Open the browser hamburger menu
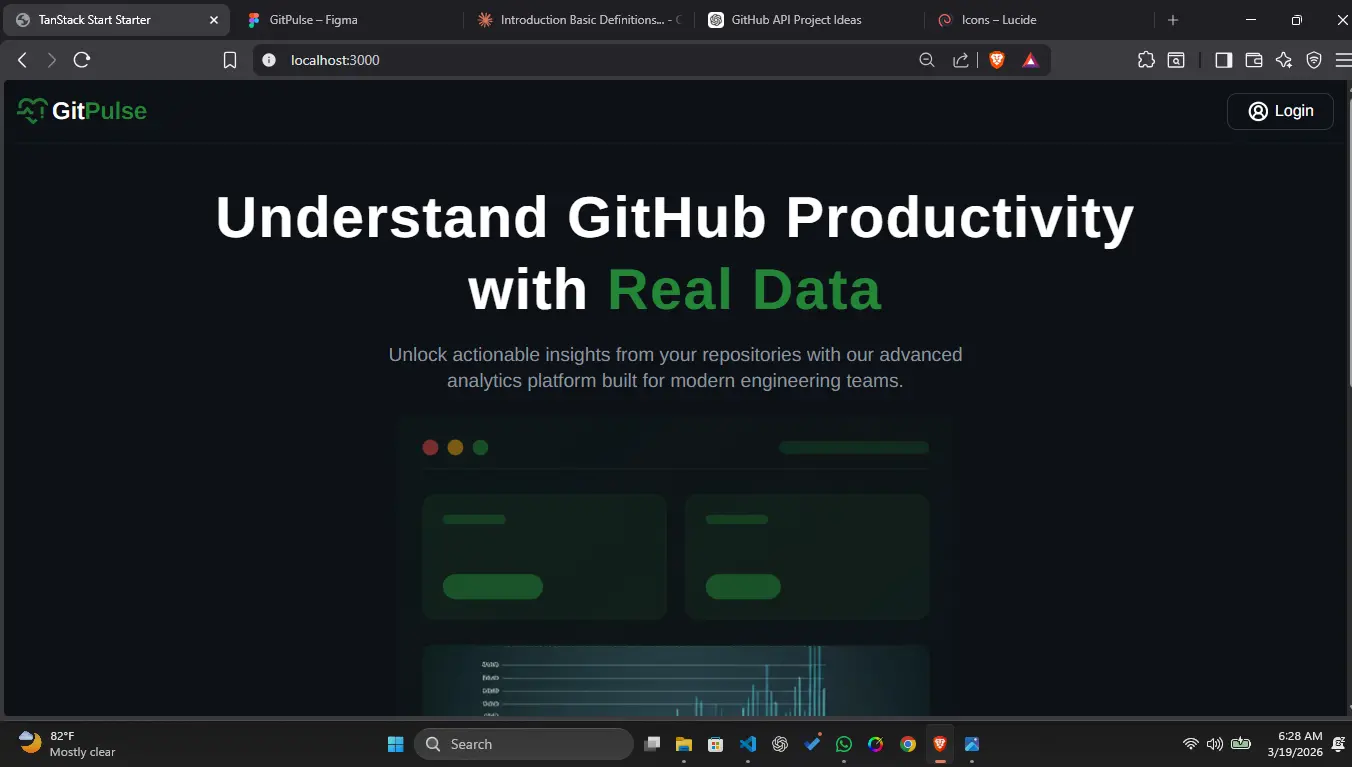Screen dimensions: 1352x767 click(1344, 59)
